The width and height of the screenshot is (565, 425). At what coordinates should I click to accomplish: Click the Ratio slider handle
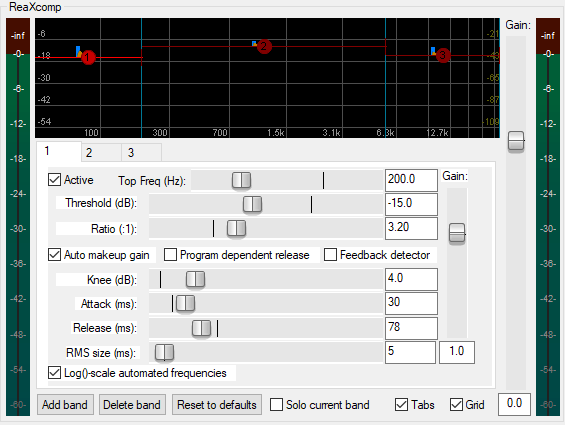pyautogui.click(x=236, y=229)
